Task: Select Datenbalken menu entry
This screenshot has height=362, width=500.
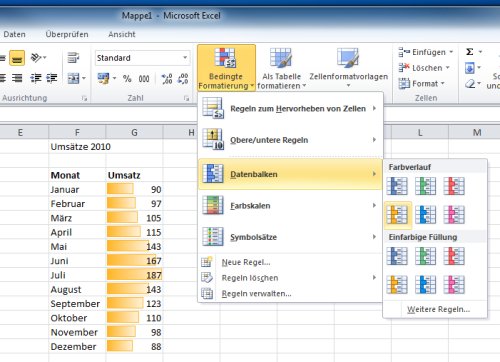Action: (290, 174)
